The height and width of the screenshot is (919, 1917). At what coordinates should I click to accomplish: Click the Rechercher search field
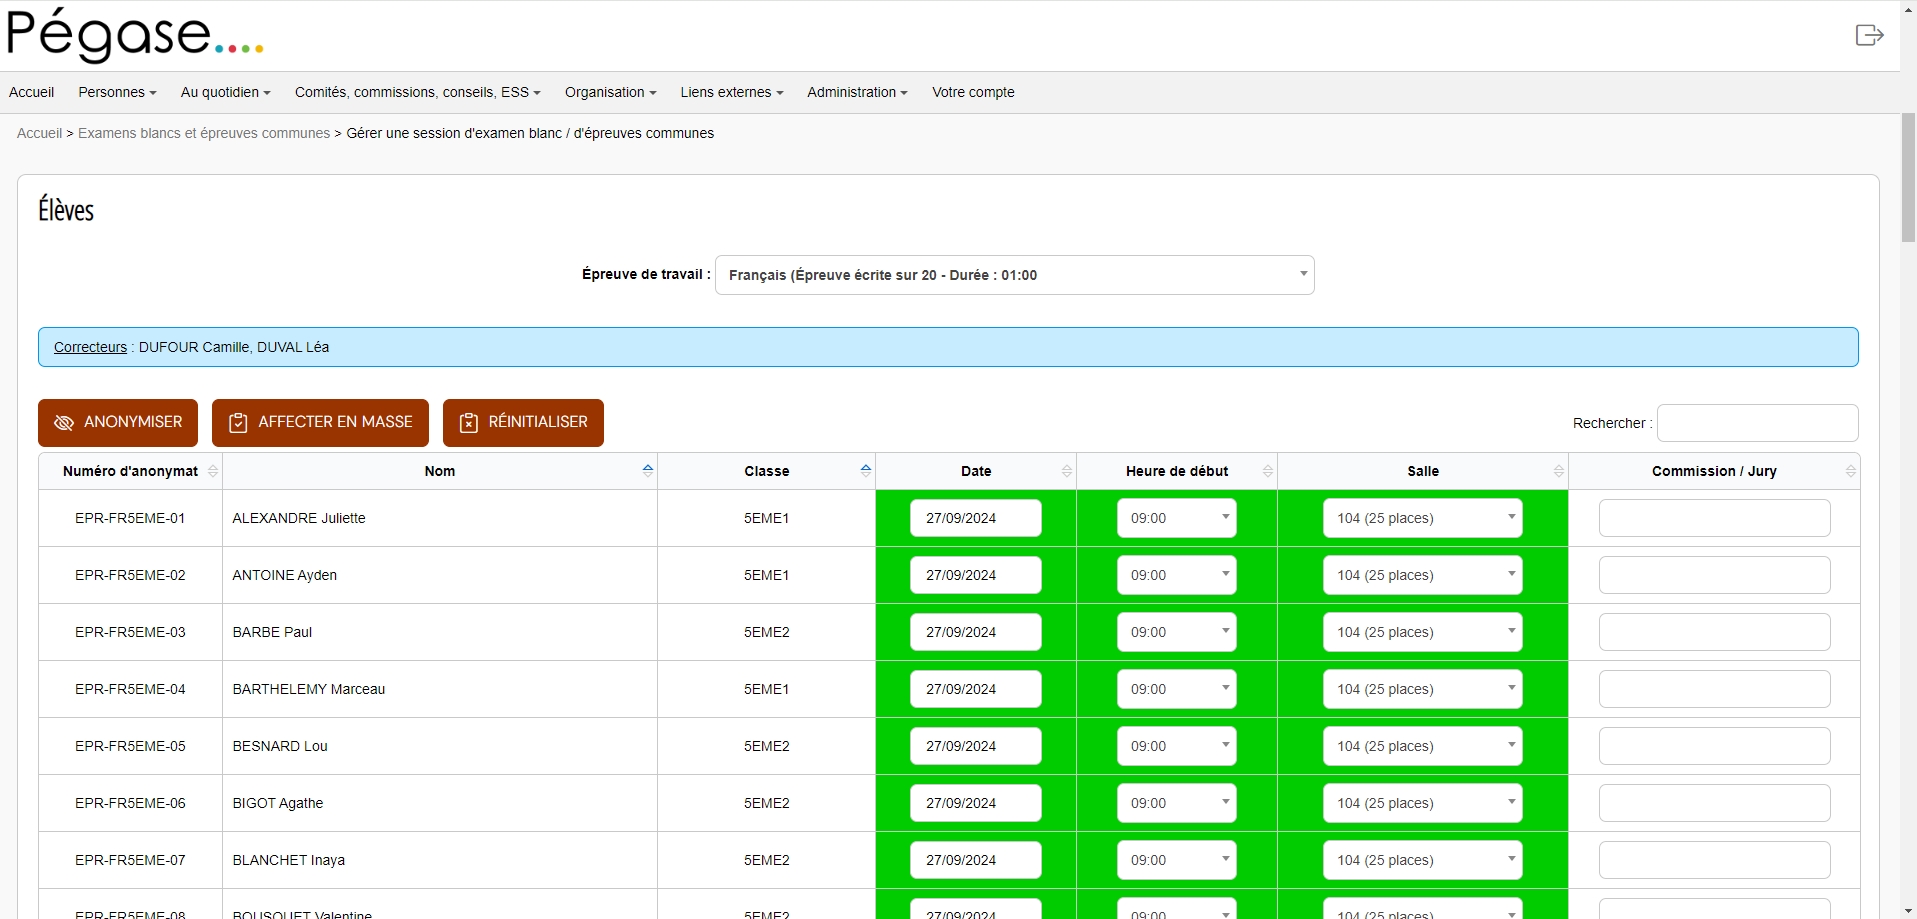[x=1758, y=423]
